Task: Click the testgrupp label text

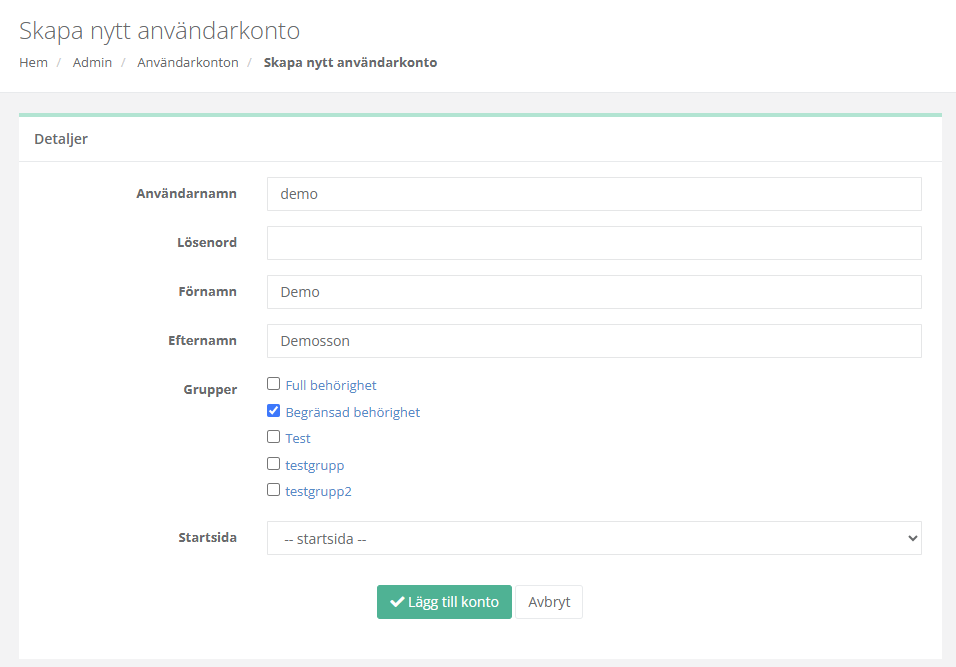Action: 315,465
